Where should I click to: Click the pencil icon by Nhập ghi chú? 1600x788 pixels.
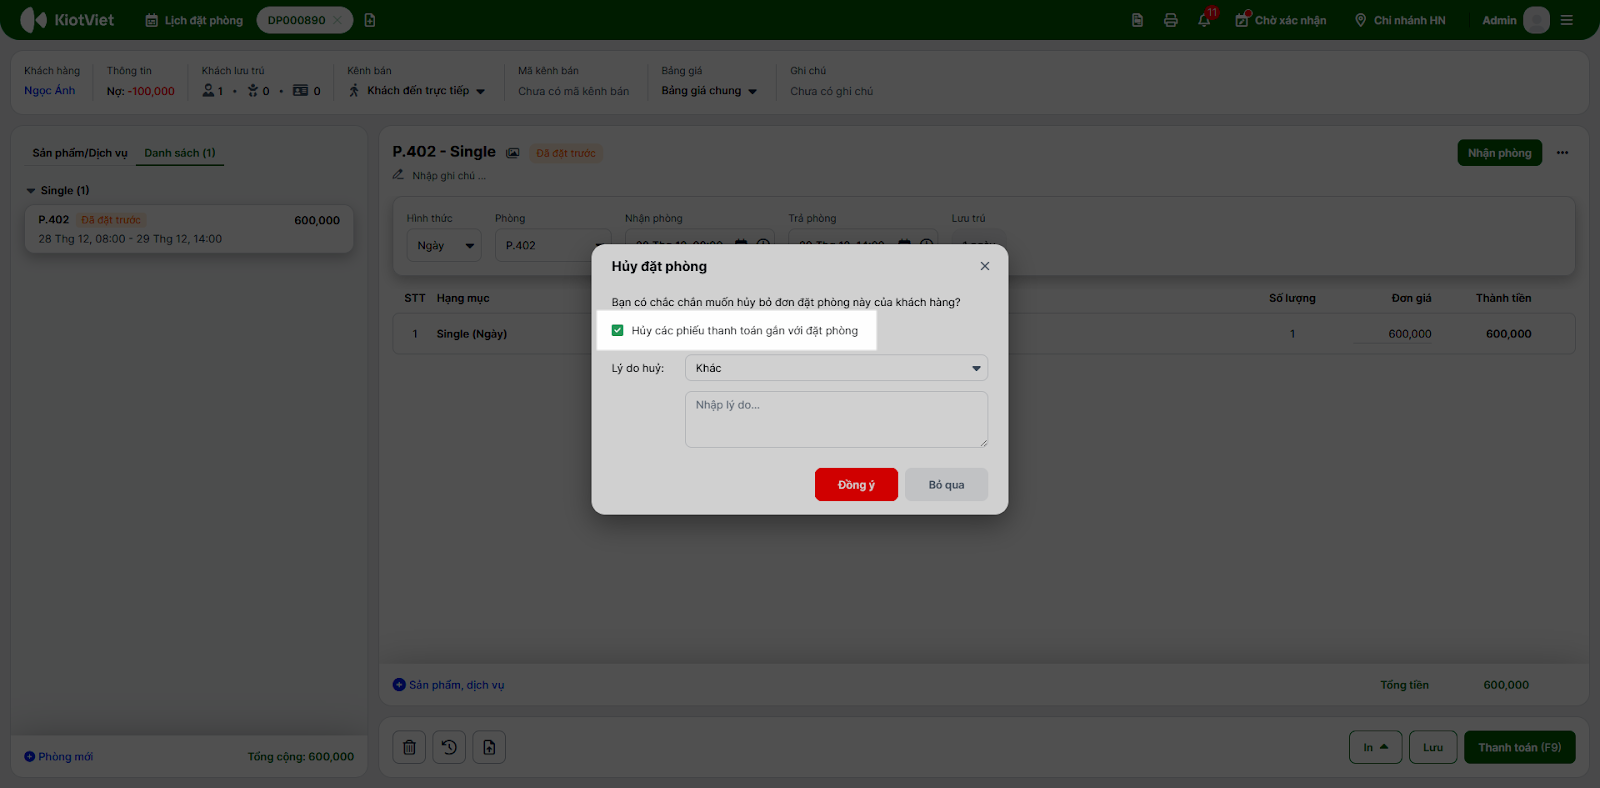point(398,175)
